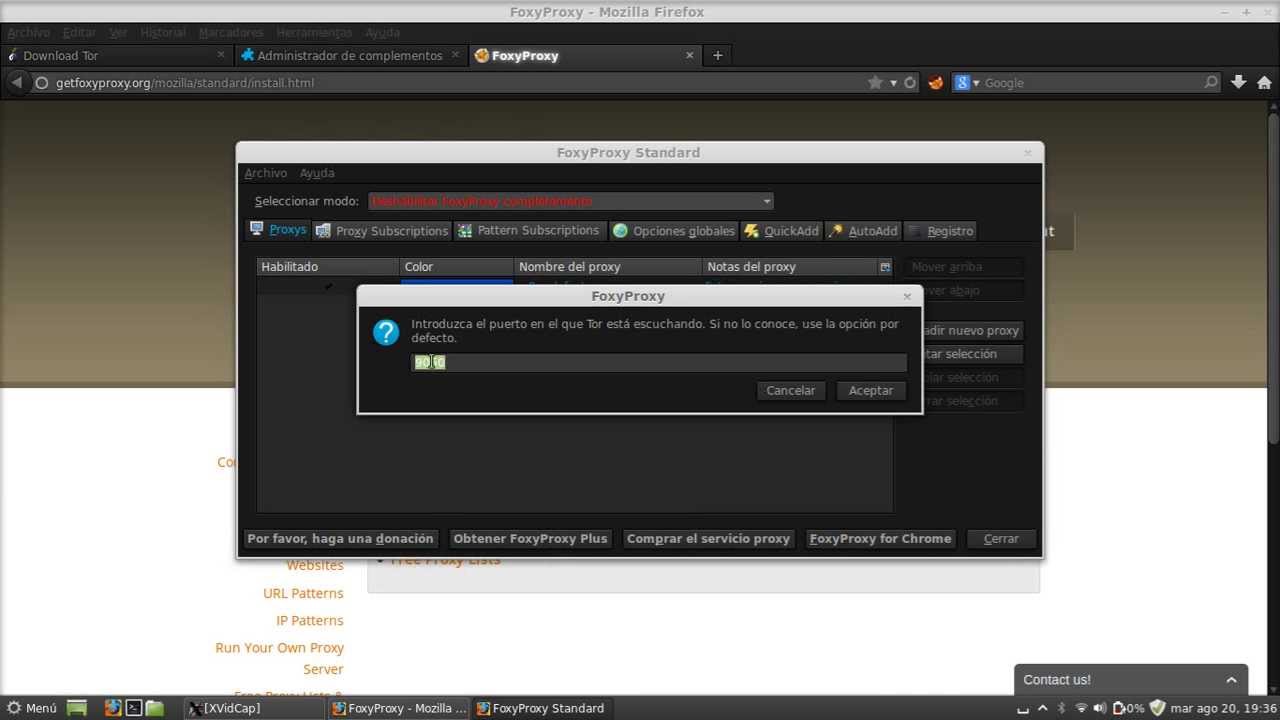Click the search magnifier icon
The image size is (1280, 720).
pyautogui.click(x=1211, y=83)
